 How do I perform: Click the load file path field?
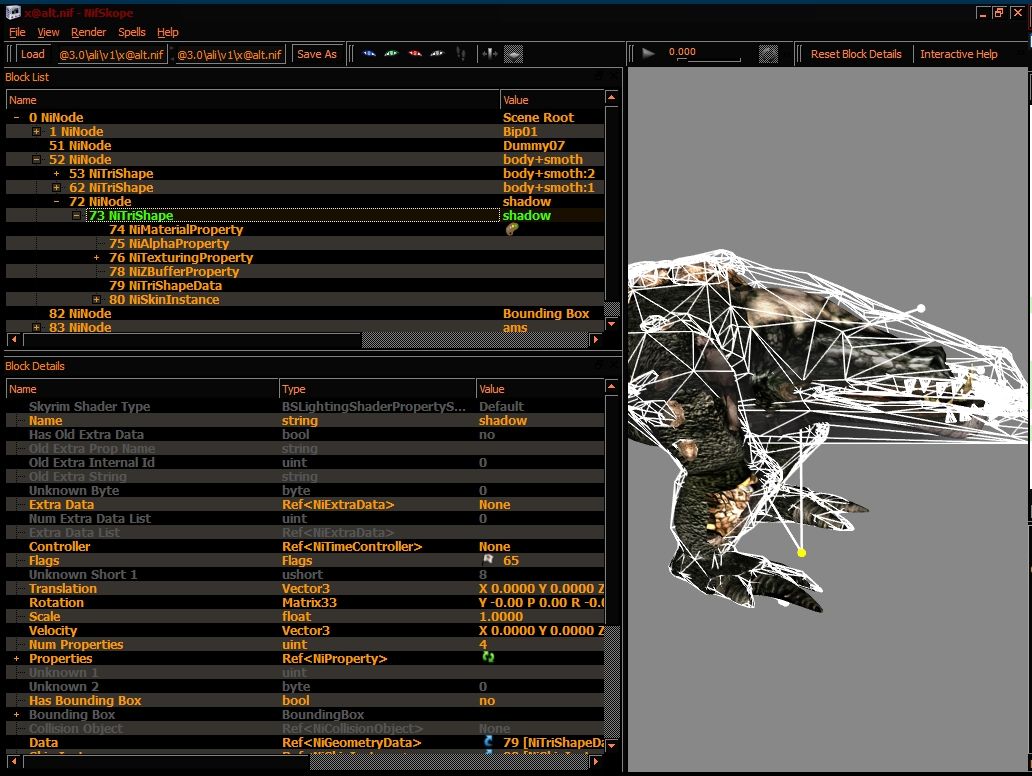[x=111, y=55]
